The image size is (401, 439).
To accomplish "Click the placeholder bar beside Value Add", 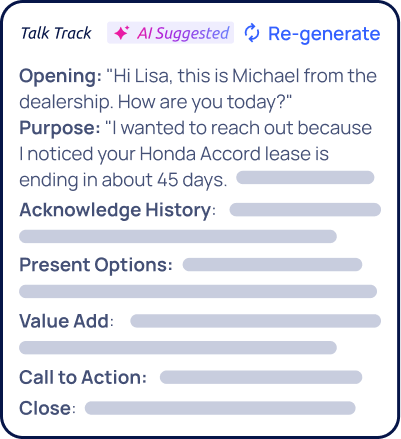I will click(x=256, y=321).
